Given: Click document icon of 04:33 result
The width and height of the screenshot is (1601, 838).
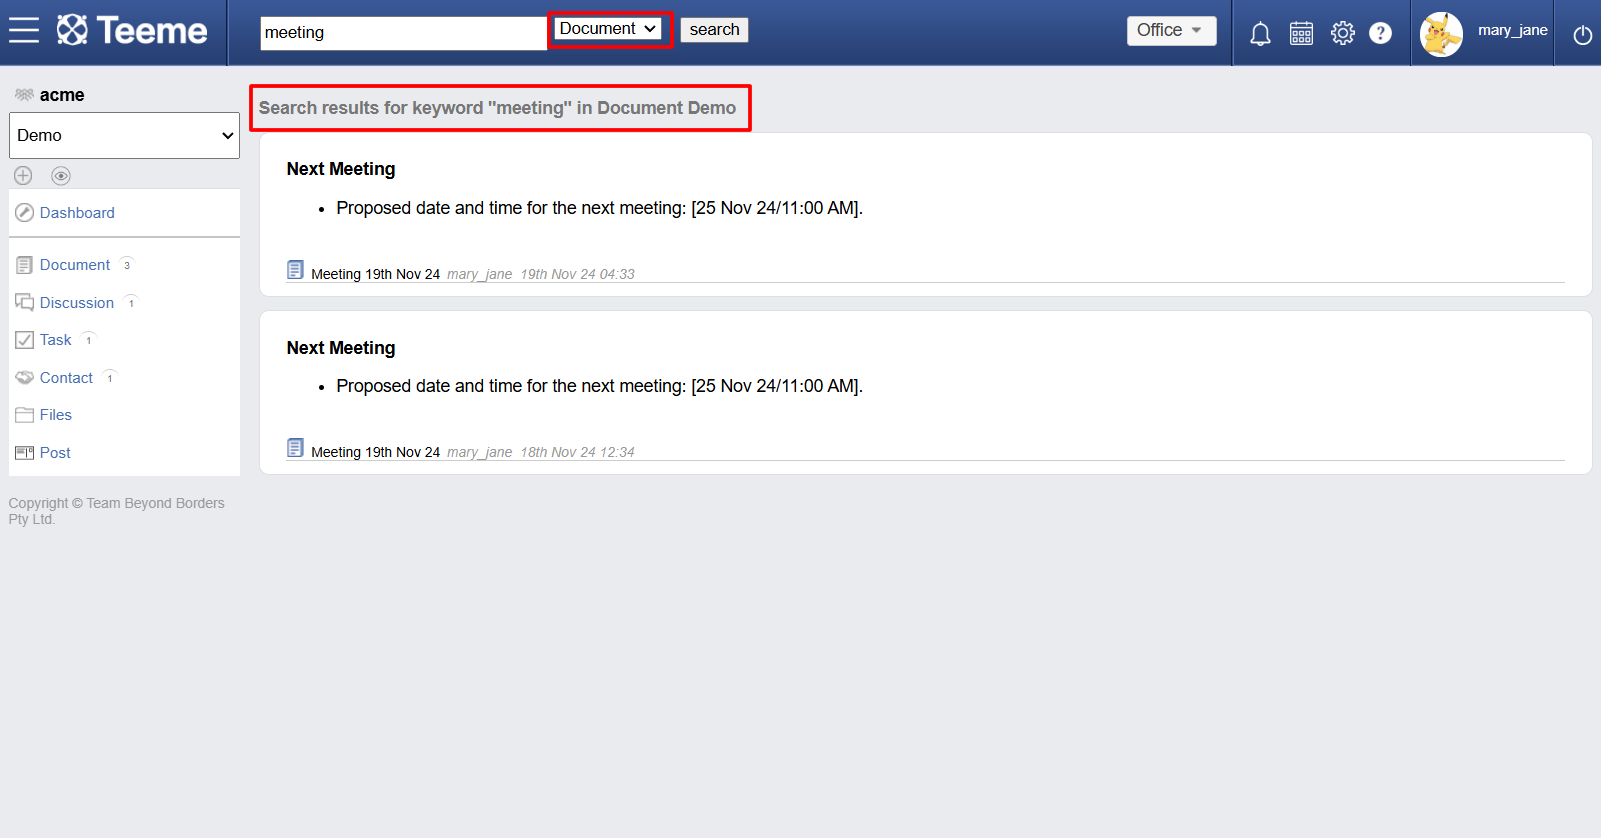Looking at the screenshot, I should (x=295, y=269).
